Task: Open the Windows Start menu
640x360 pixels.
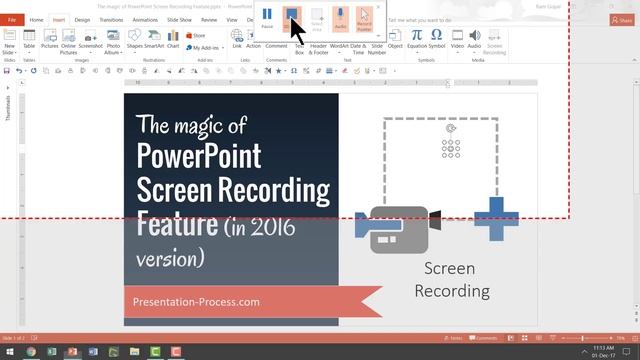Action: coord(10,351)
